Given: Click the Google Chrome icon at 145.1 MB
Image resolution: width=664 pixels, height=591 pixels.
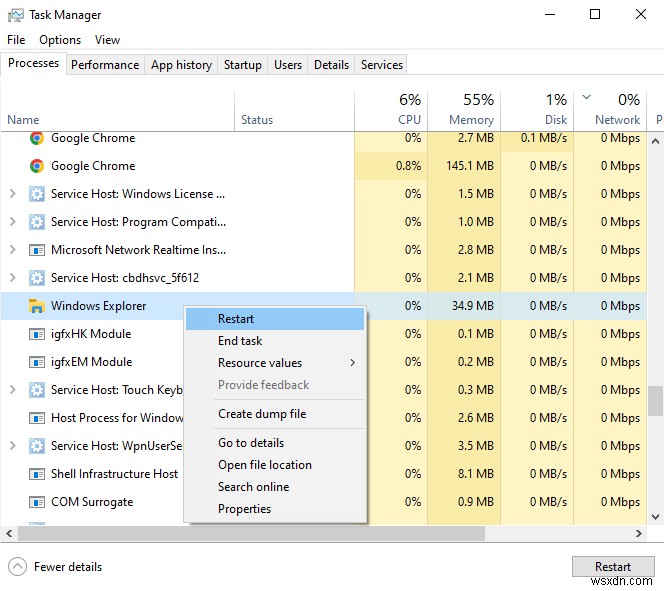Looking at the screenshot, I should [x=37, y=166].
